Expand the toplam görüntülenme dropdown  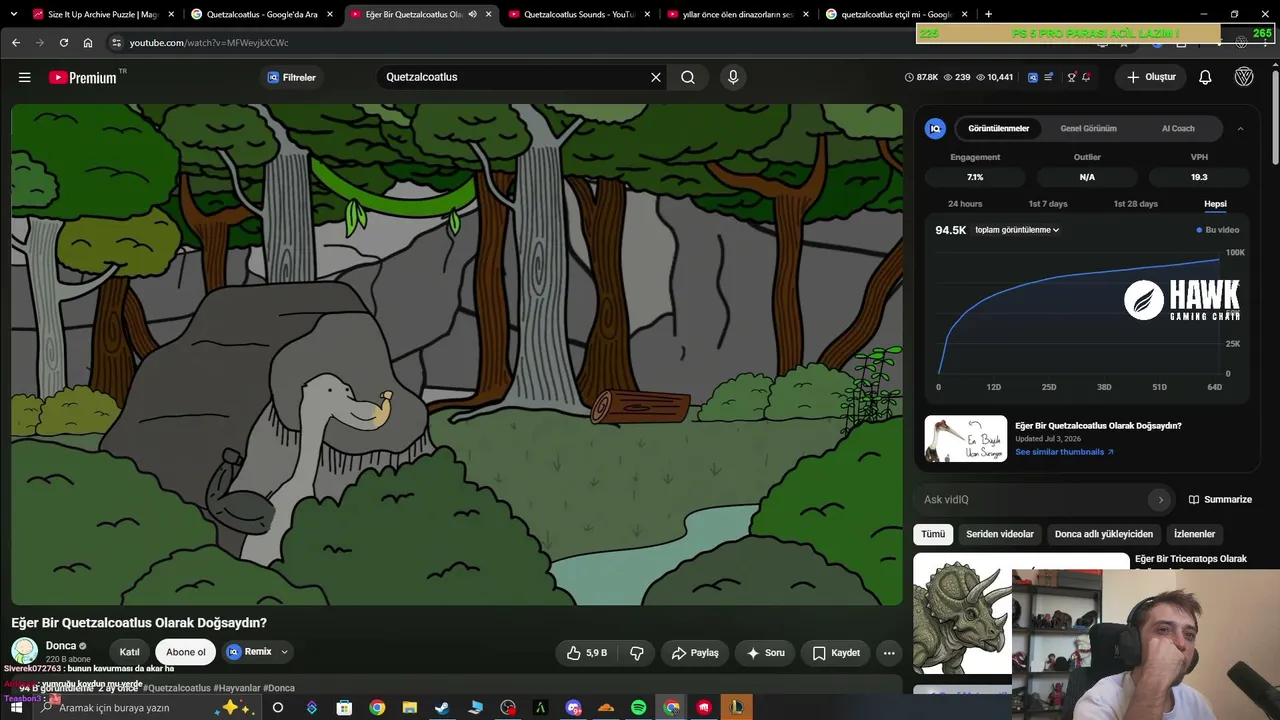pos(1017,230)
